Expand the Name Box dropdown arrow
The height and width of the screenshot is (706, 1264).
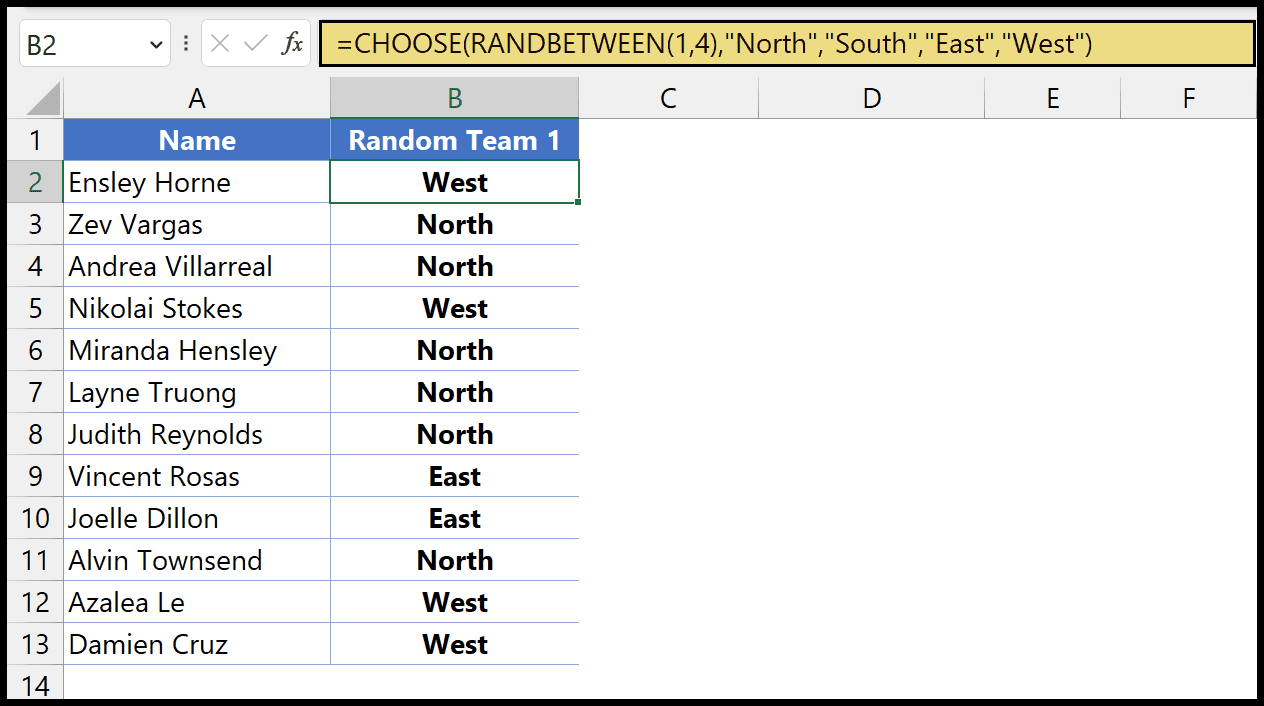point(155,45)
